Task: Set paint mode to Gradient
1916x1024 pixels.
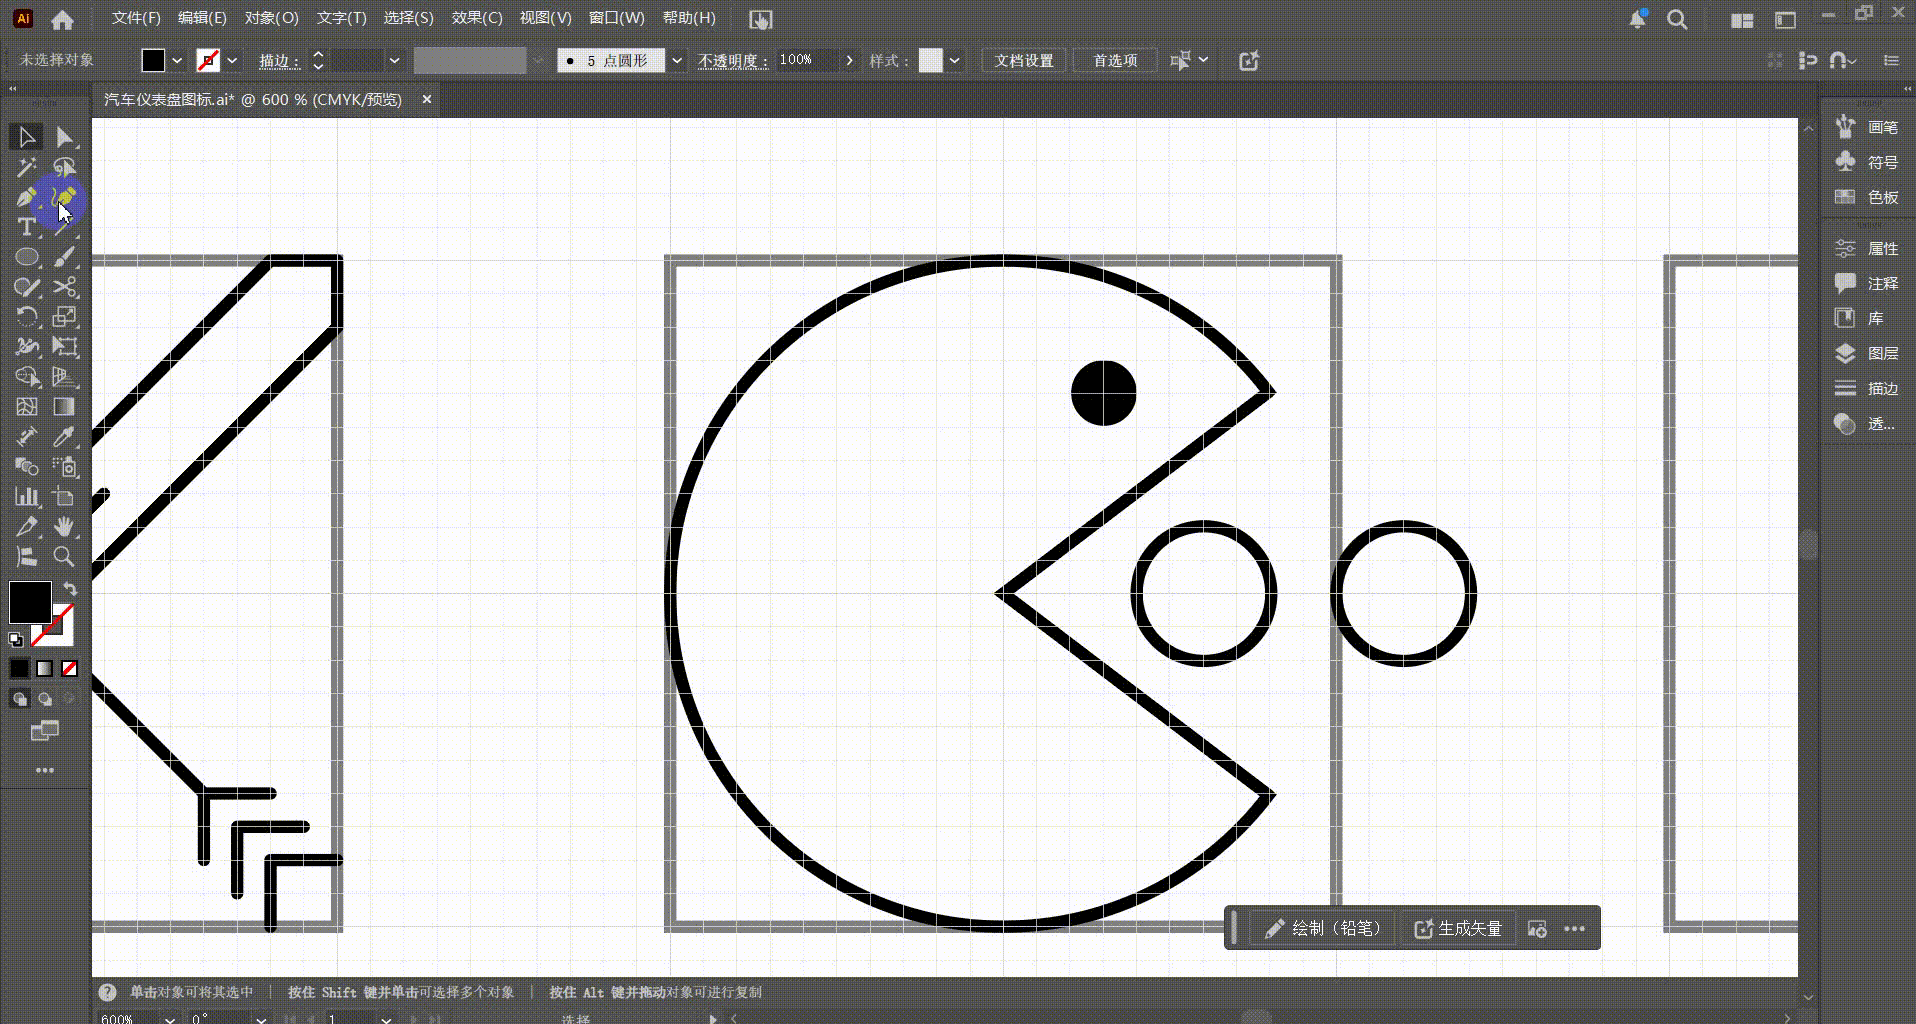Action: 45,668
